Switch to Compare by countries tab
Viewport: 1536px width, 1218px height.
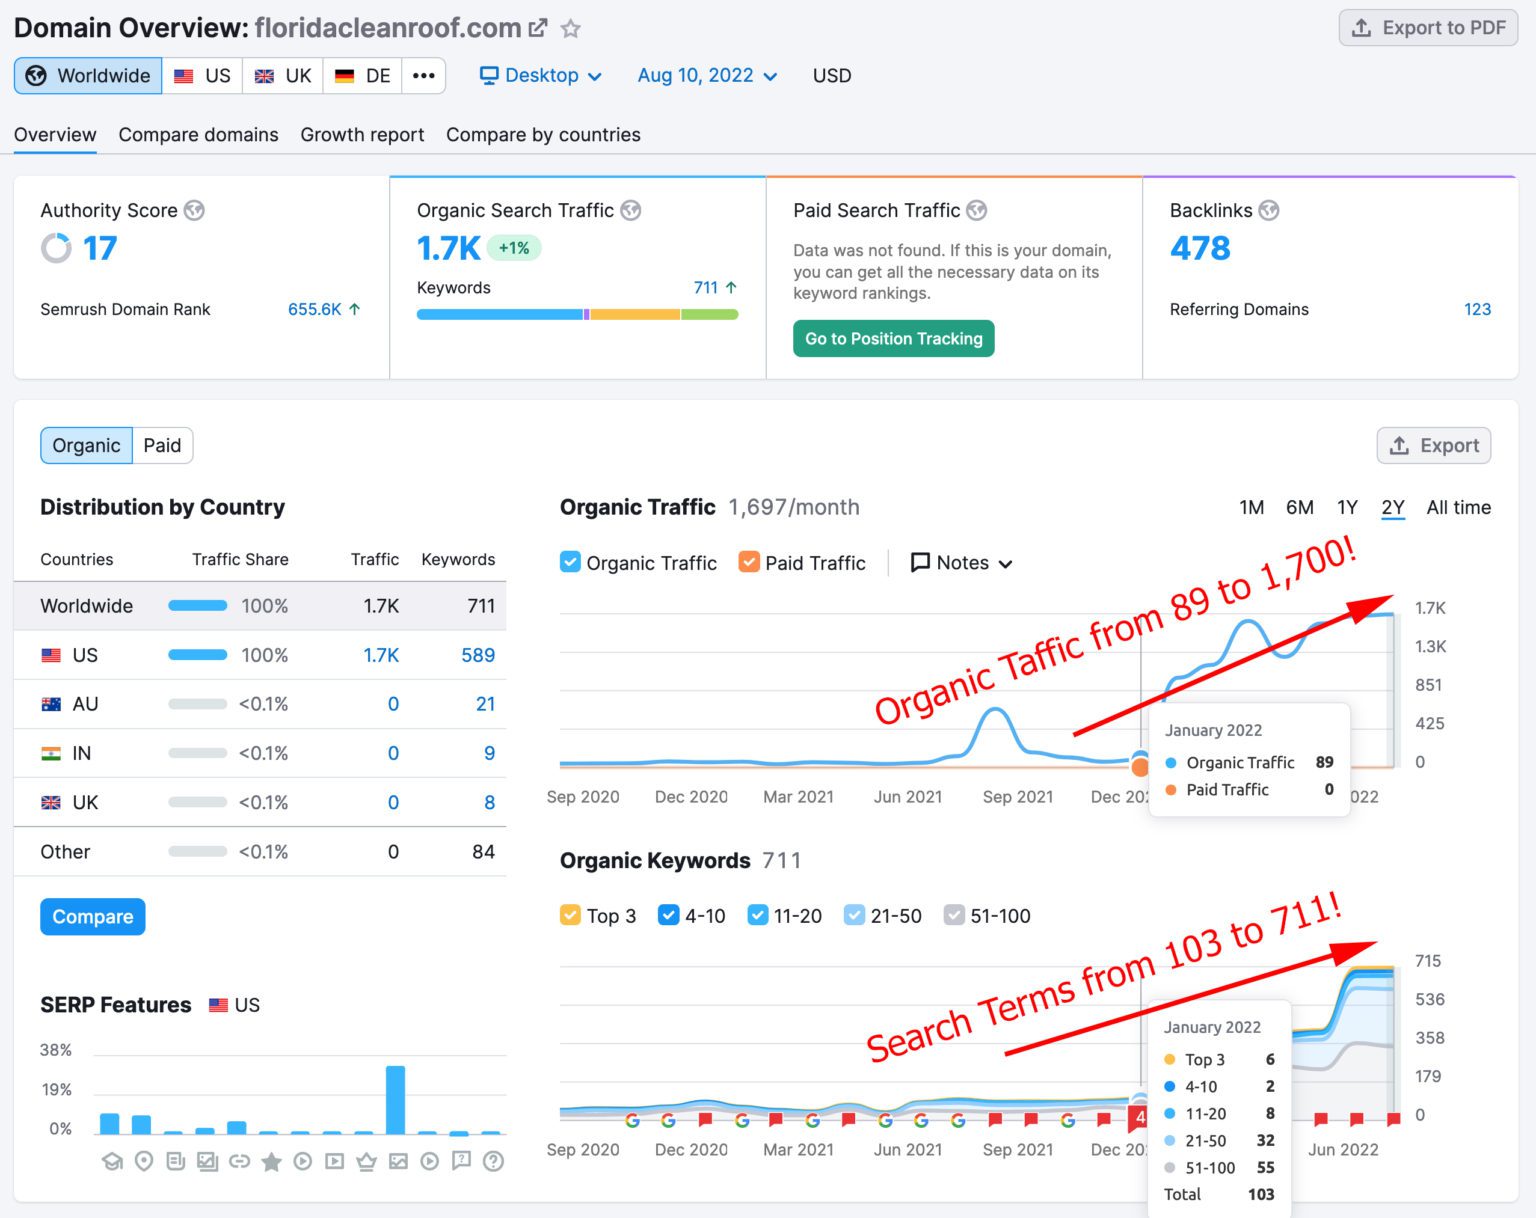click(543, 135)
